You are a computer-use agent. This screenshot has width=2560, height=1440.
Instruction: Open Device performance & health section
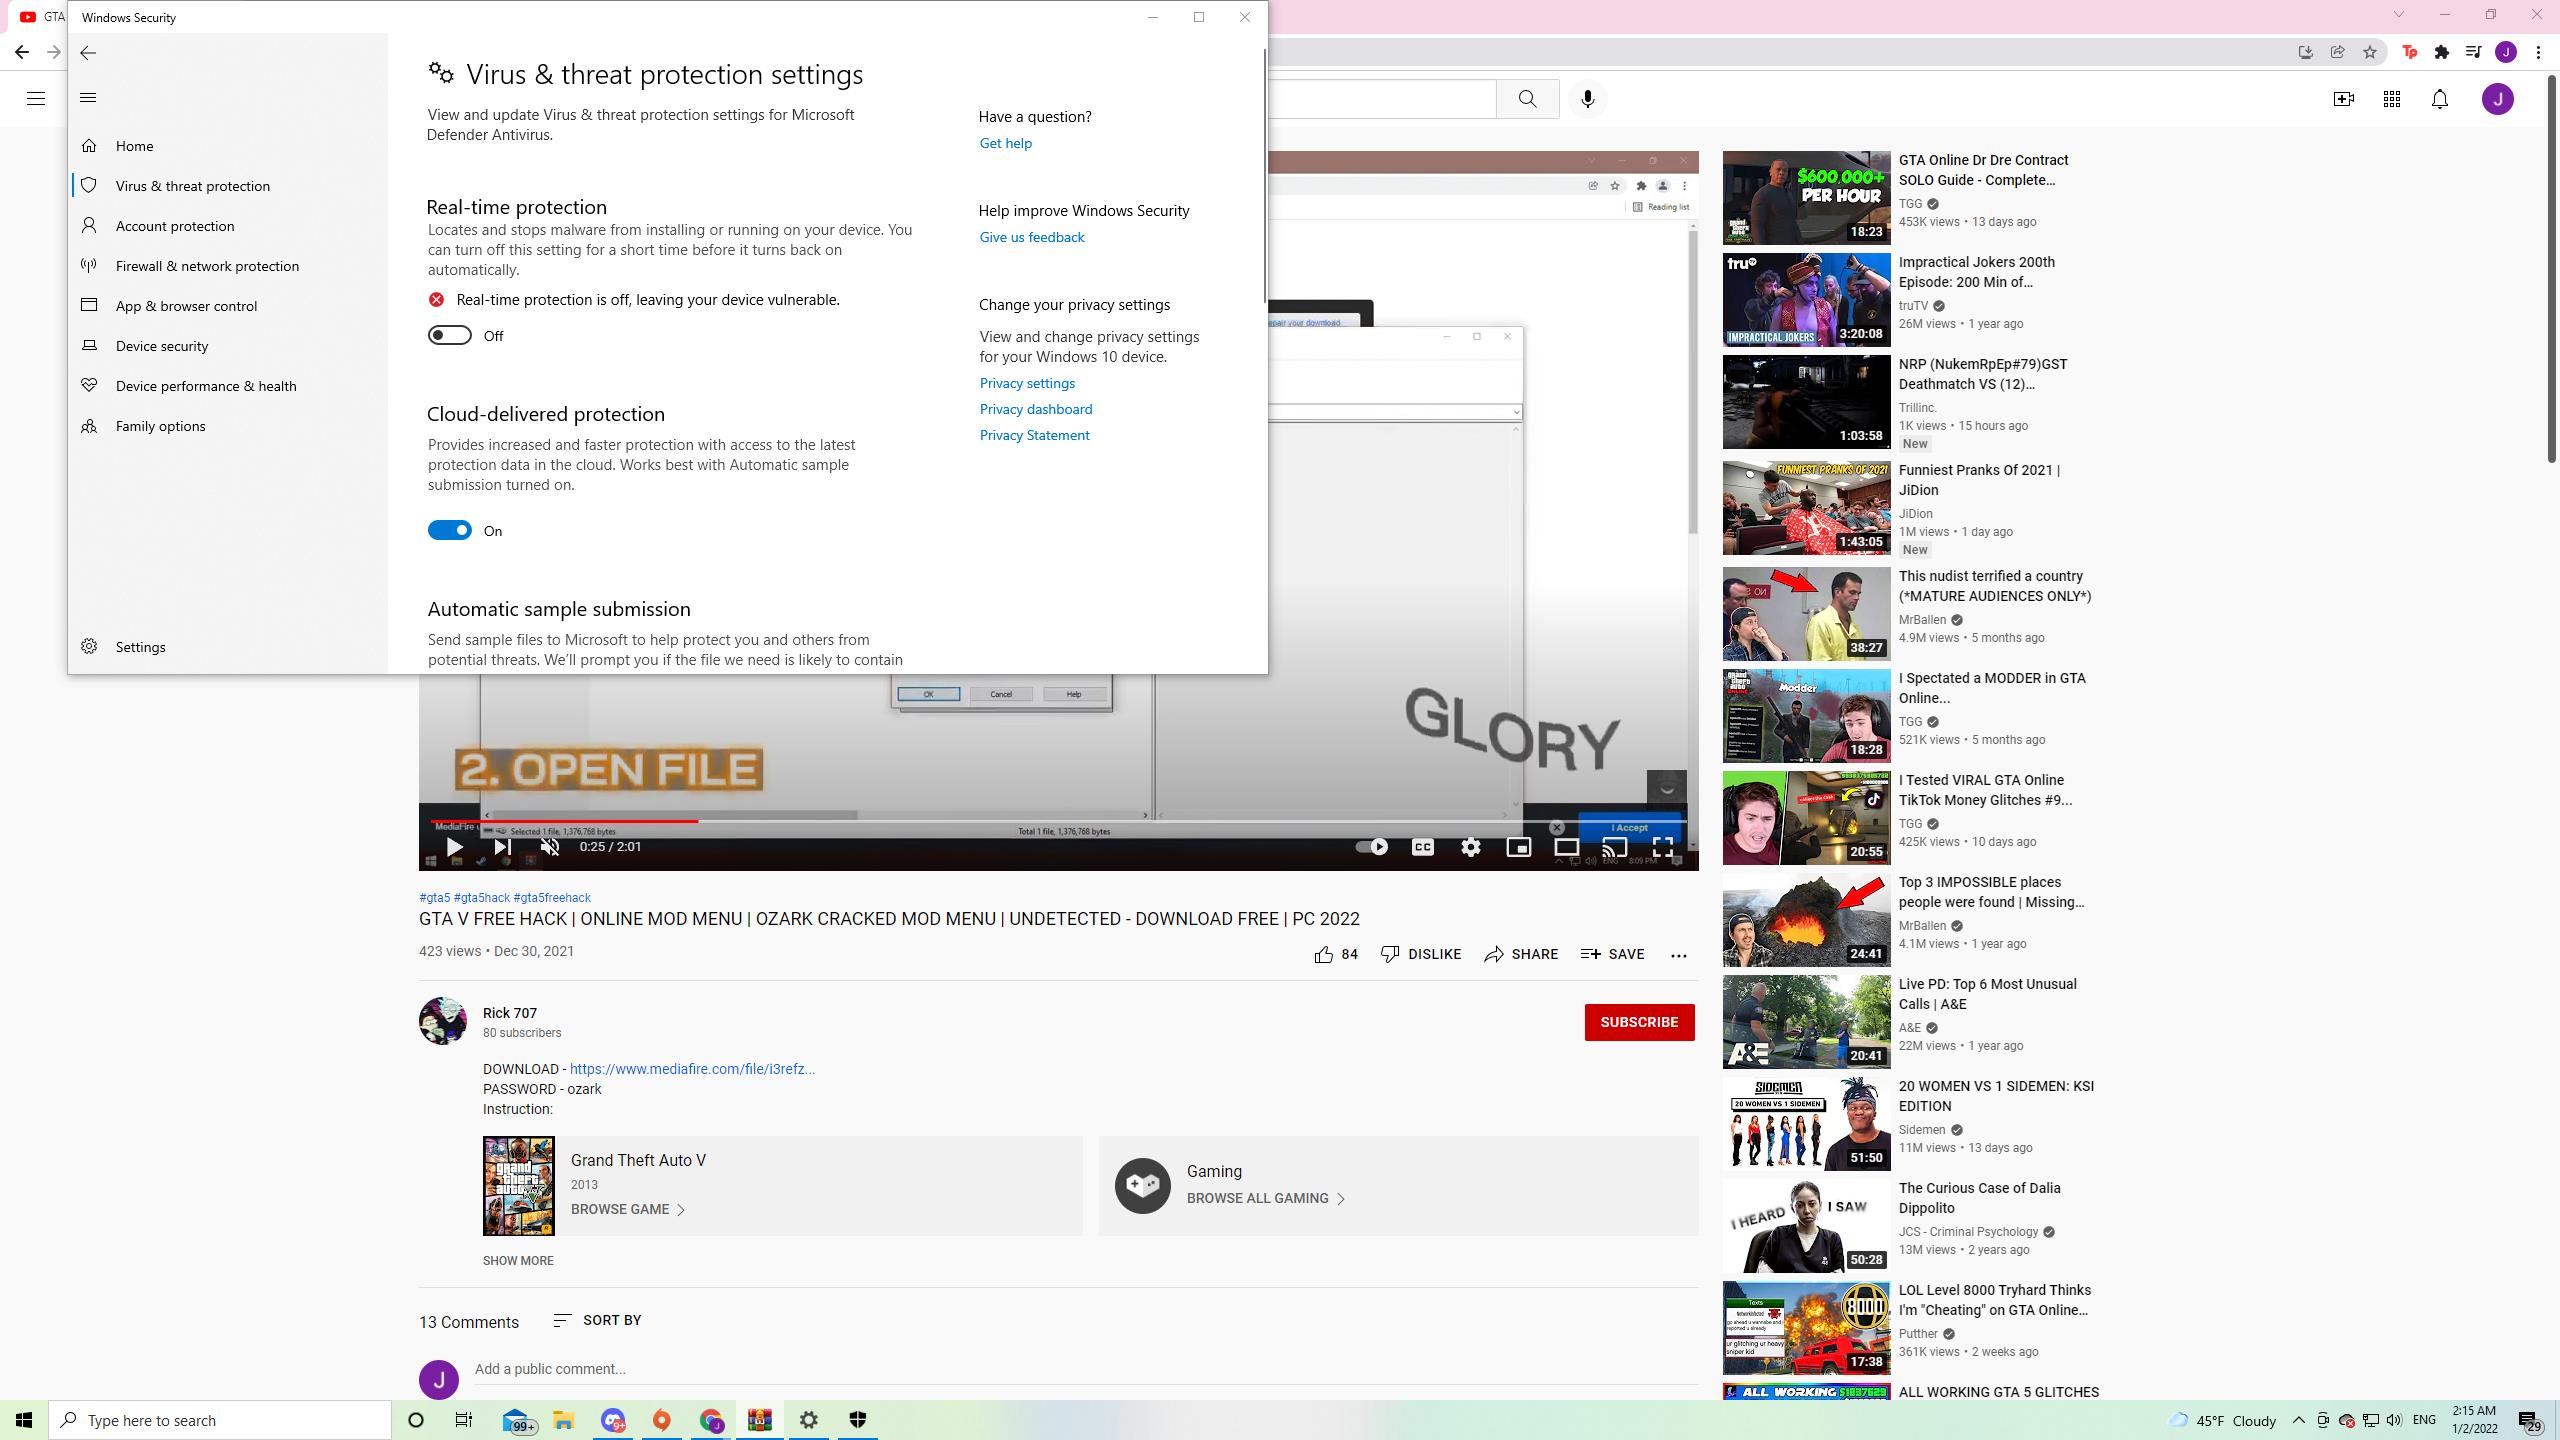point(205,386)
